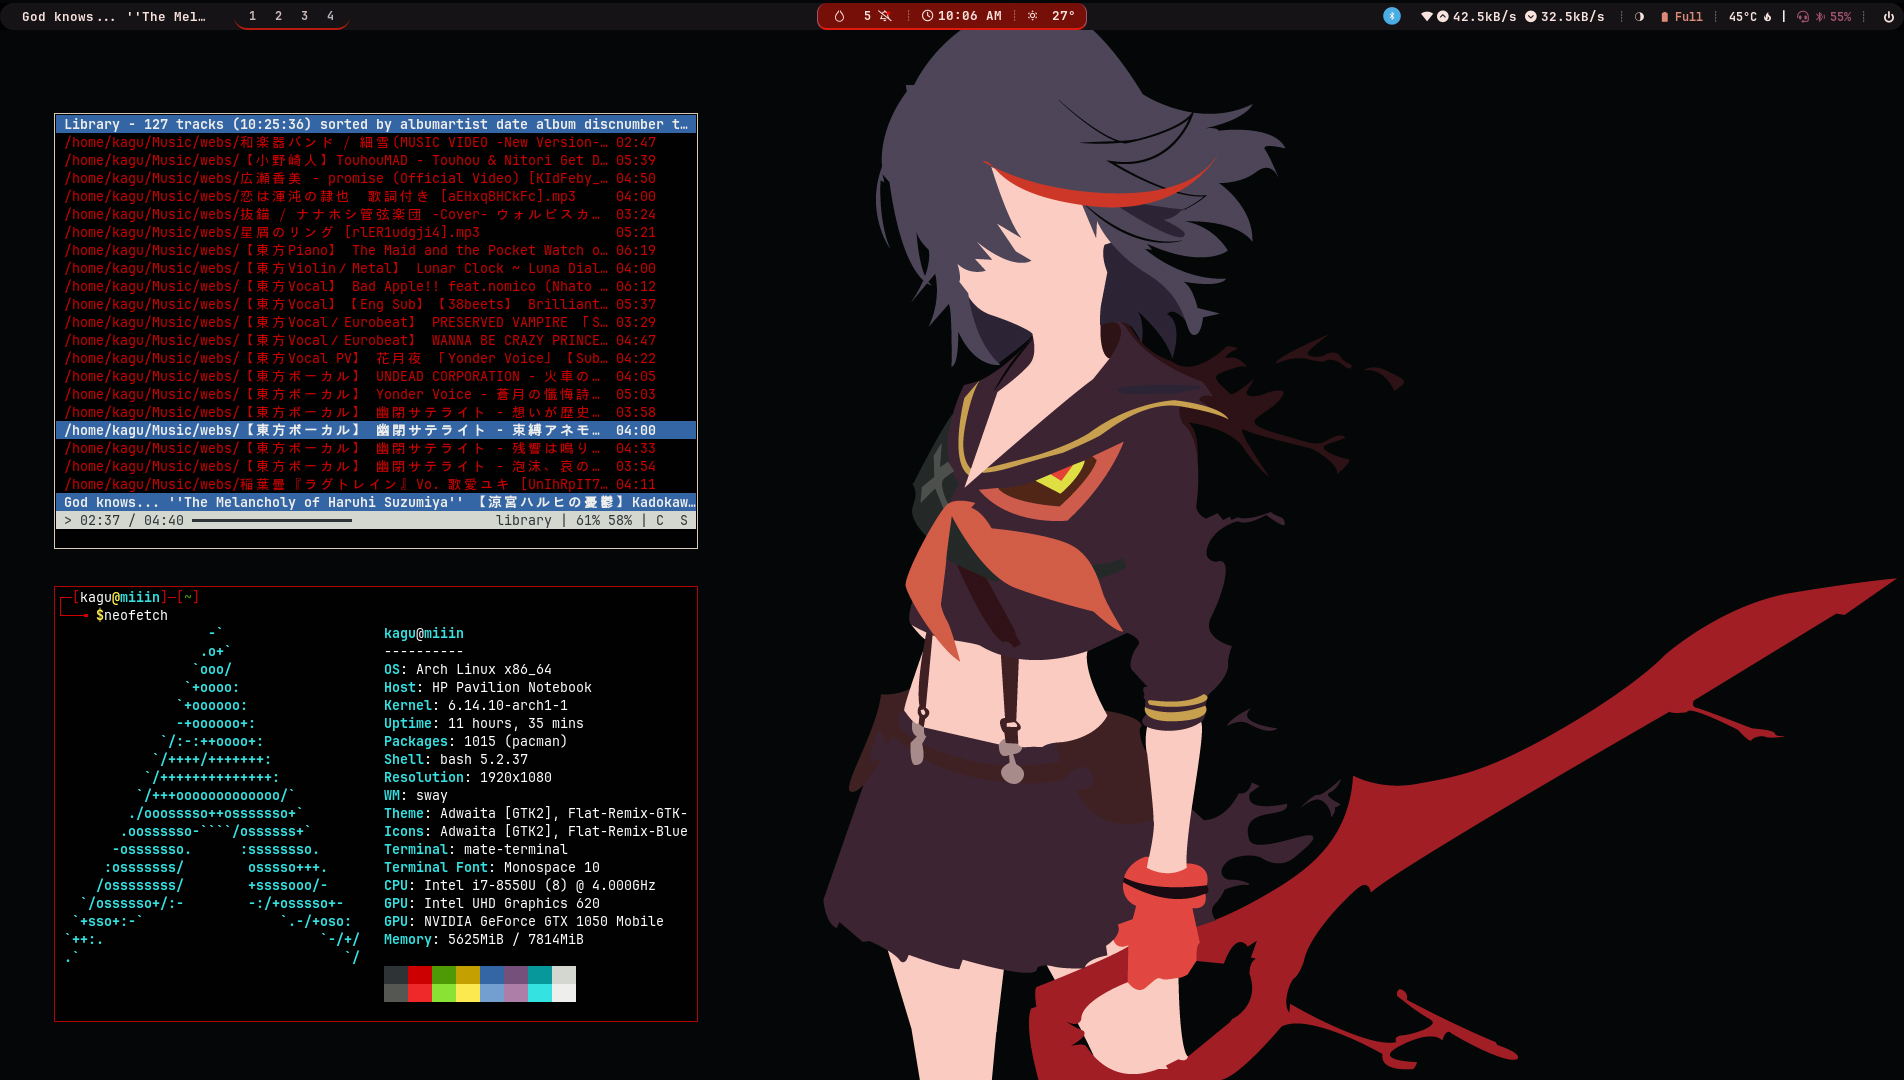Screen dimensions: 1904x1080
Task: Click the clock icon beside 10:06 AM
Action: [x=927, y=16]
